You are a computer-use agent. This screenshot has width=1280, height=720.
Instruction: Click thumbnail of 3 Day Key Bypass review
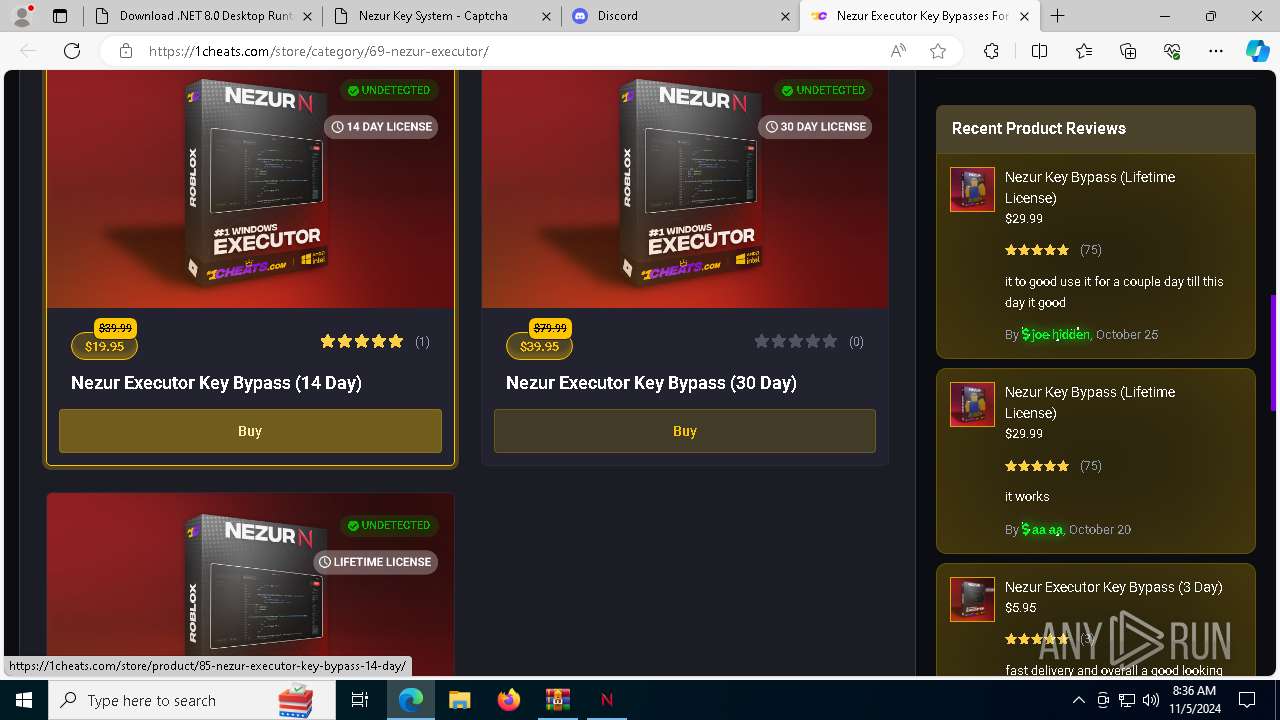click(972, 599)
